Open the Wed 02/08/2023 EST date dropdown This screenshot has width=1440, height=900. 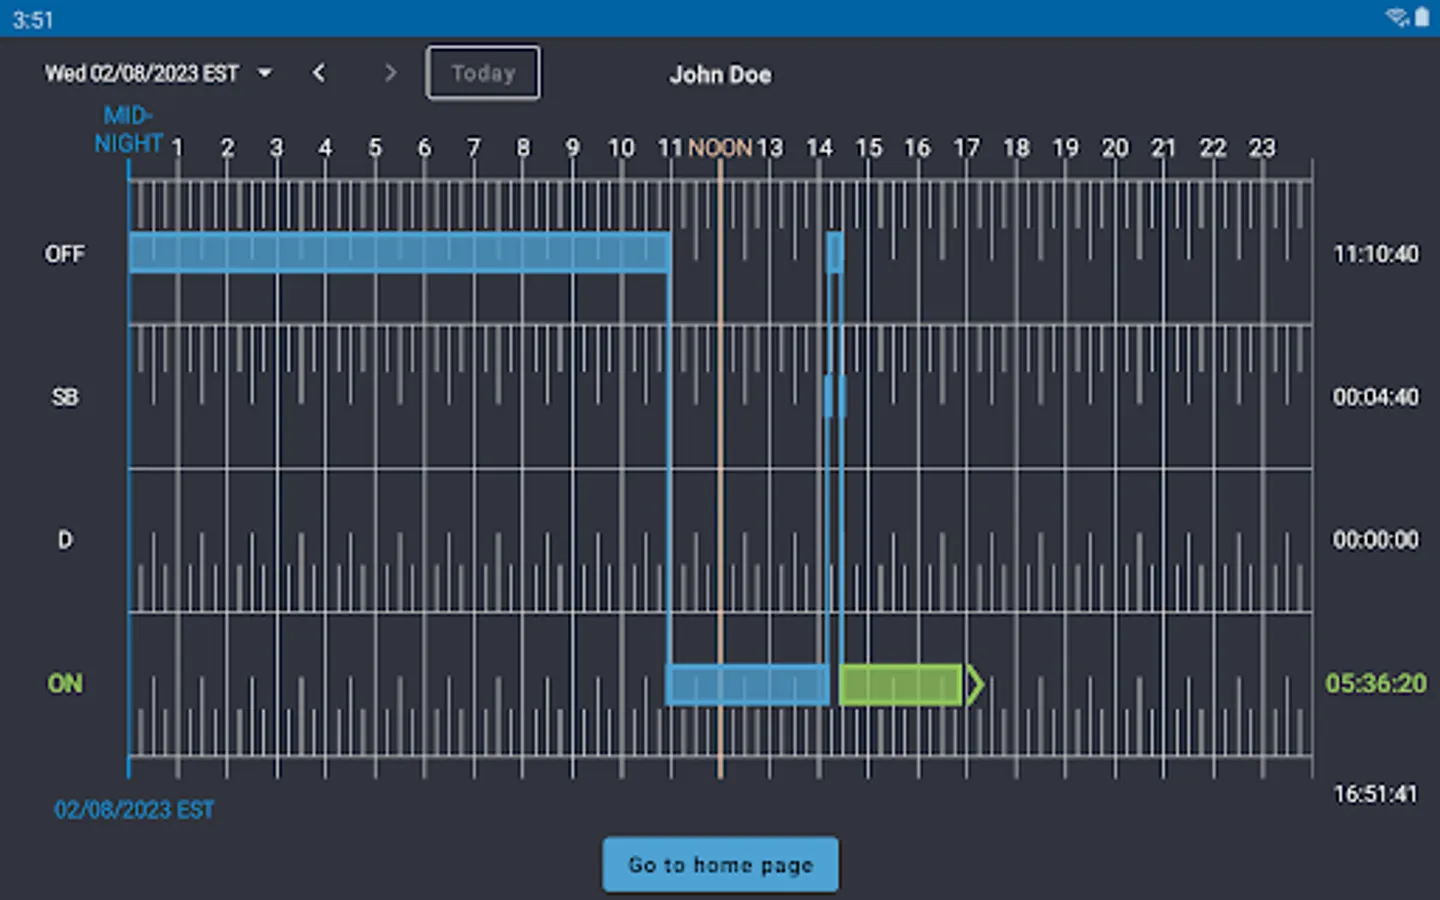[x=140, y=72]
